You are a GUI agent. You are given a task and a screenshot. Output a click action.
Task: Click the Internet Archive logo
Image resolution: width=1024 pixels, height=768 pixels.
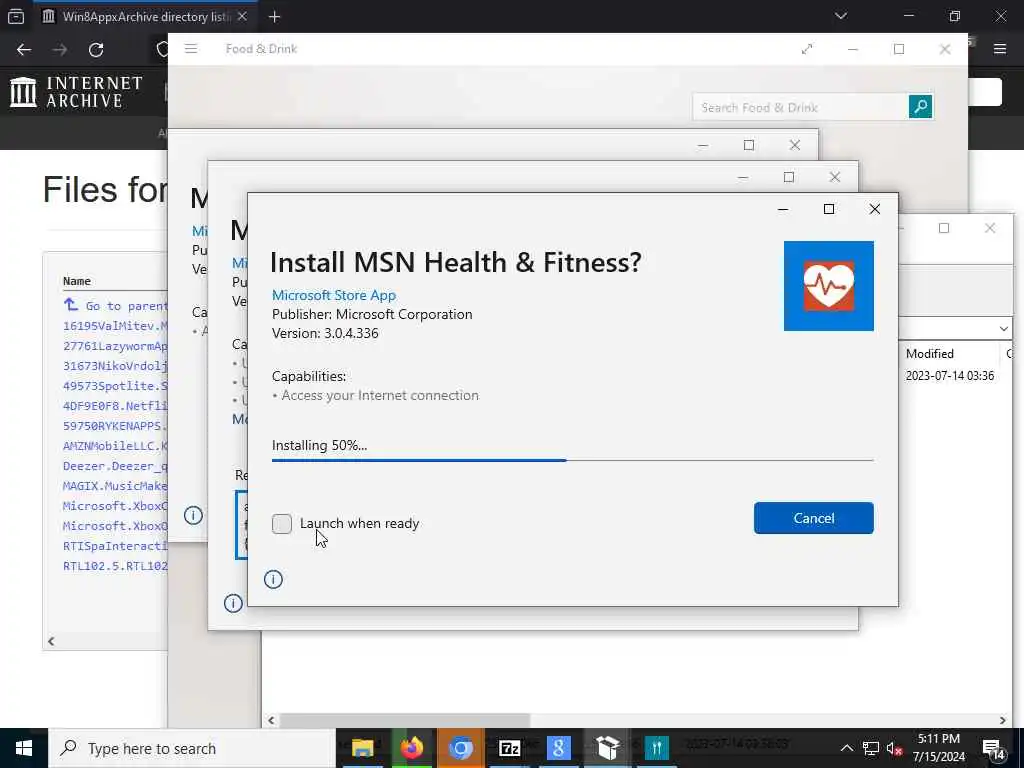pyautogui.click(x=76, y=91)
